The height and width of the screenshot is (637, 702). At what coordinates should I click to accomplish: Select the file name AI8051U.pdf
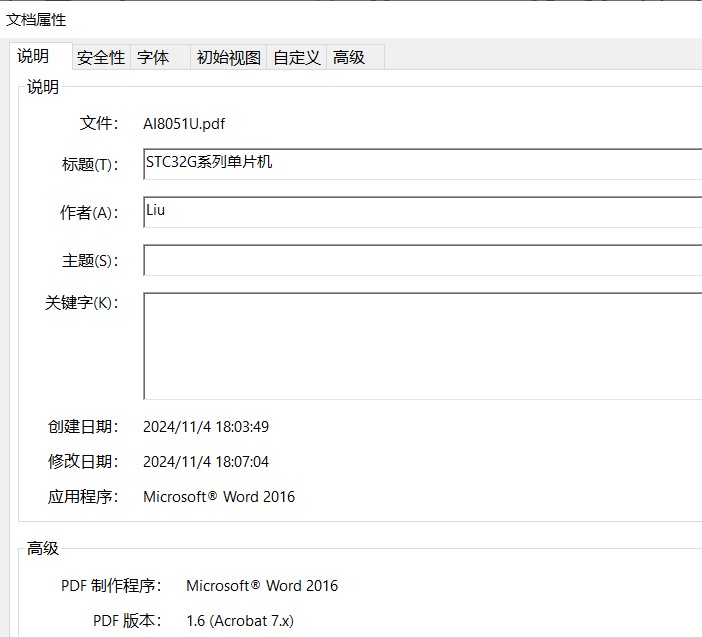coord(184,124)
